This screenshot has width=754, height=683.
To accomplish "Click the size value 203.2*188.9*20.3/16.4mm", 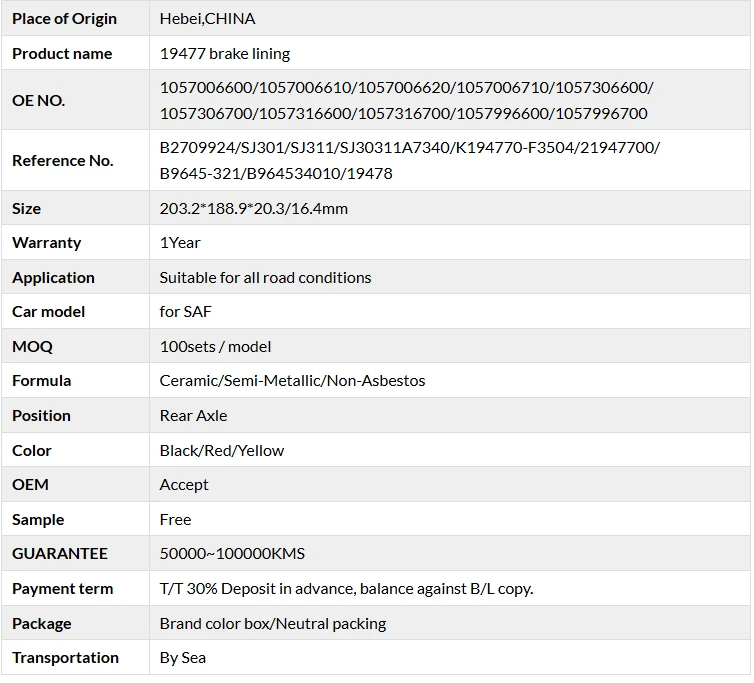I will tap(253, 209).
